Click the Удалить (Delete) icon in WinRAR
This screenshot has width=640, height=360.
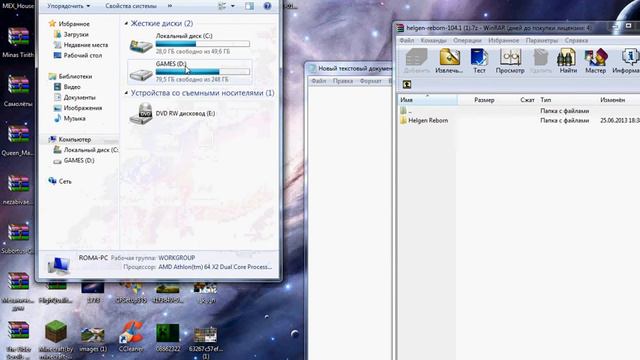coord(540,60)
